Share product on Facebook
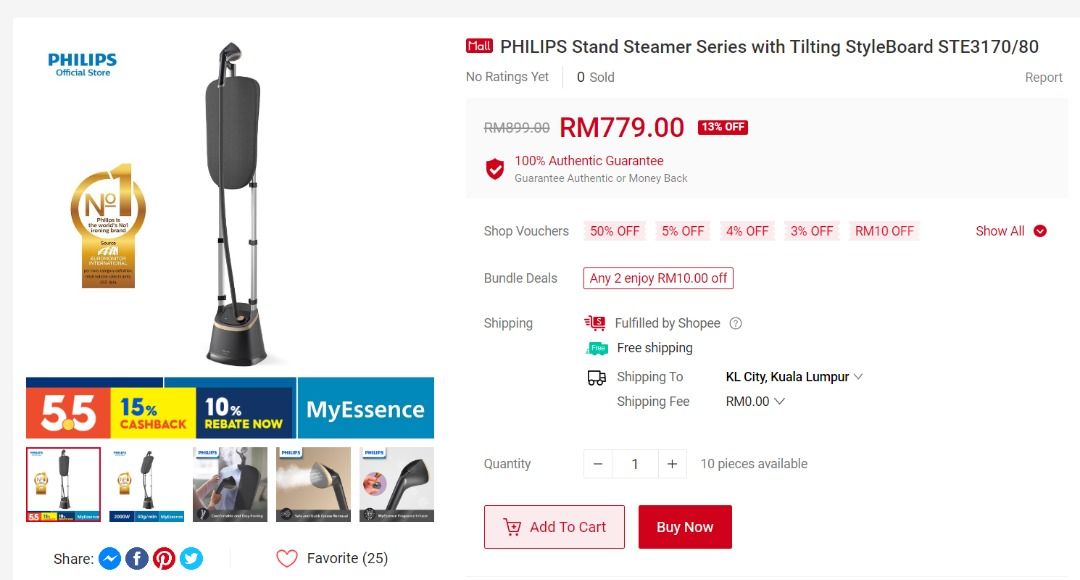This screenshot has height=580, width=1080. coord(137,559)
